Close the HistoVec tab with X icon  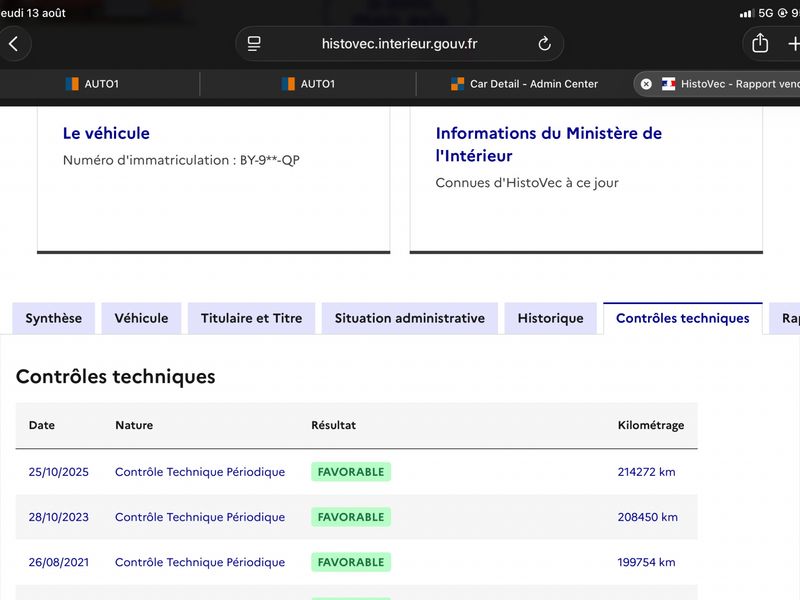[646, 84]
